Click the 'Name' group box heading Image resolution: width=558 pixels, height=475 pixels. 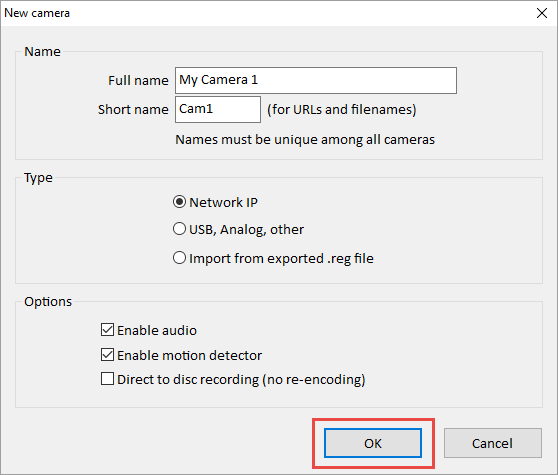point(42,52)
